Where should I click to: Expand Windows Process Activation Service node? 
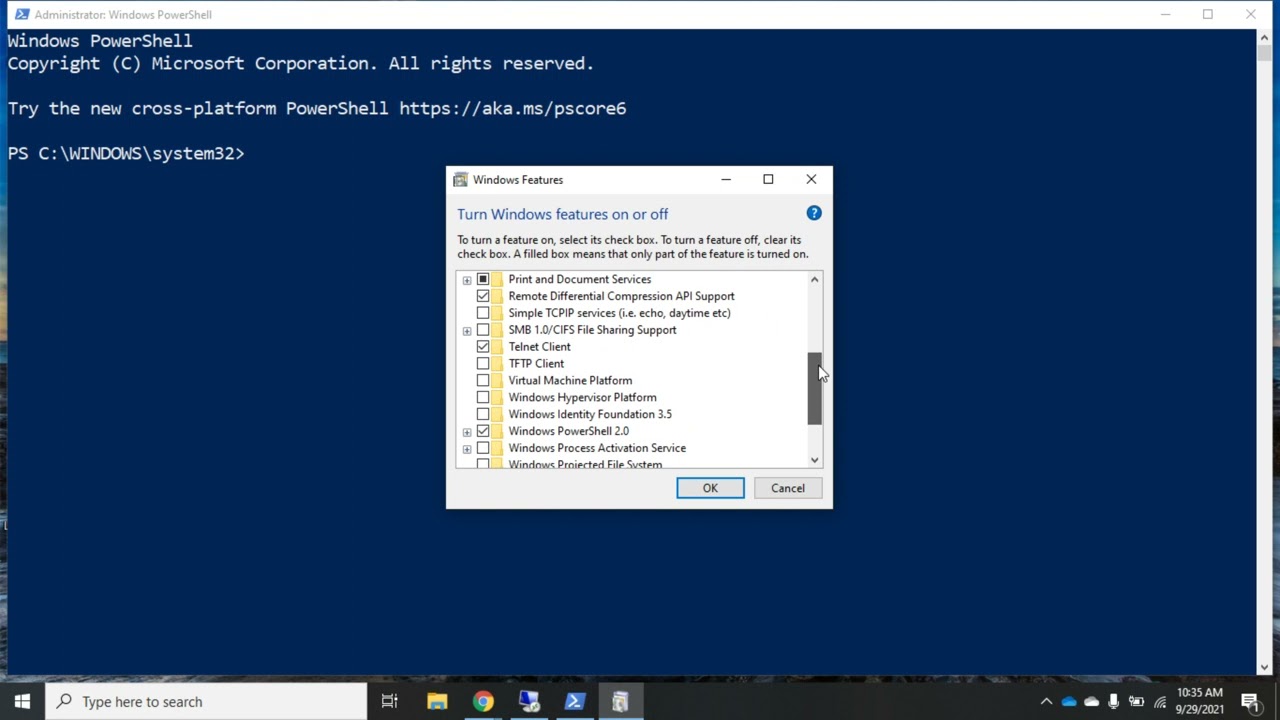coord(467,449)
